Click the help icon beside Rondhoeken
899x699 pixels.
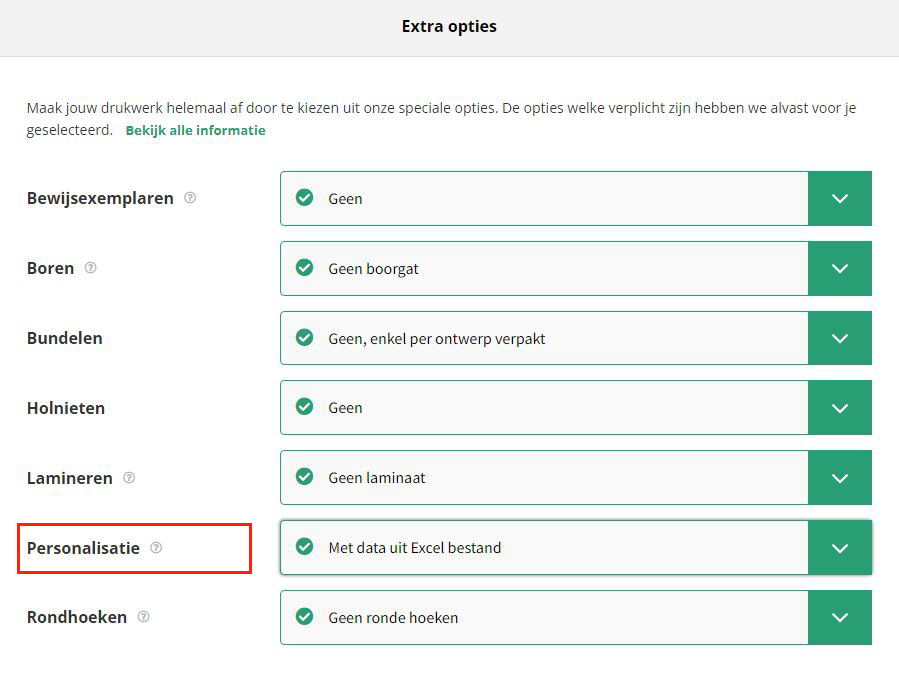pos(143,616)
